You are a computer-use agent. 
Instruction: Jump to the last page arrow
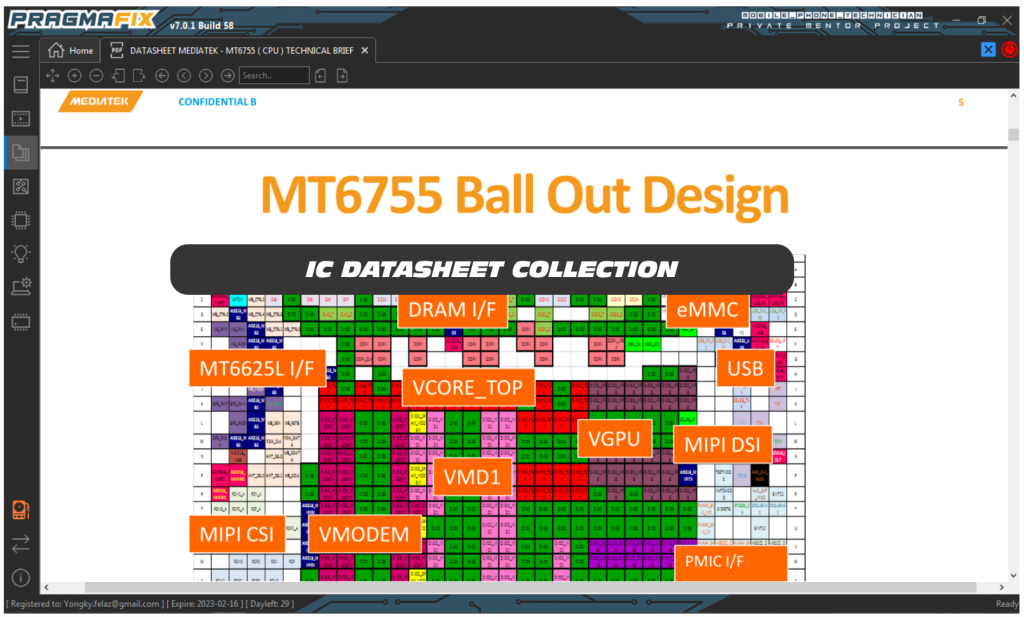pos(227,75)
